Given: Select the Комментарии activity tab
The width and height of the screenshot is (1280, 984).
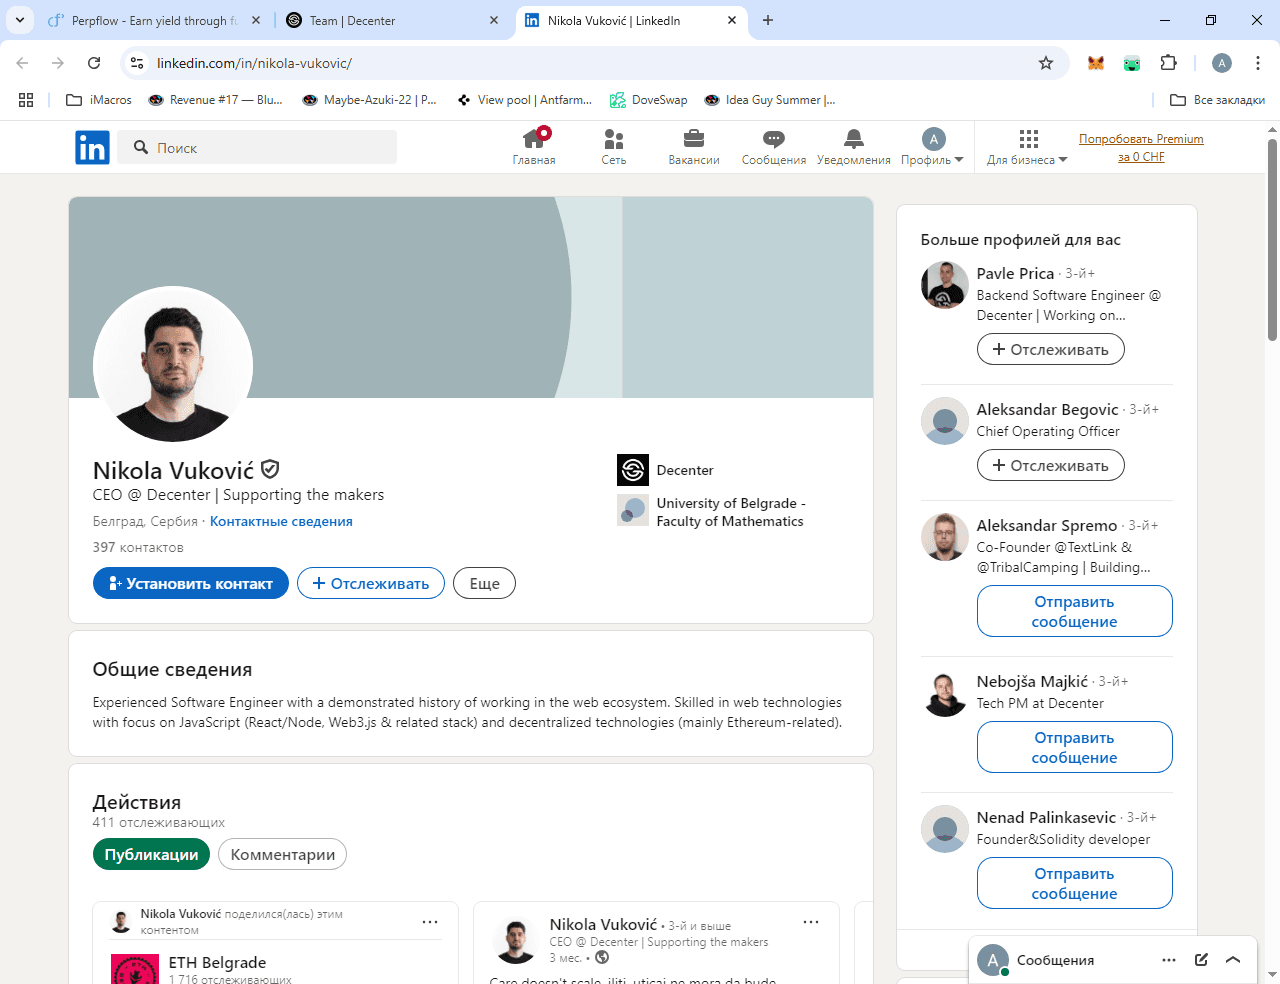Looking at the screenshot, I should pyautogui.click(x=283, y=854).
